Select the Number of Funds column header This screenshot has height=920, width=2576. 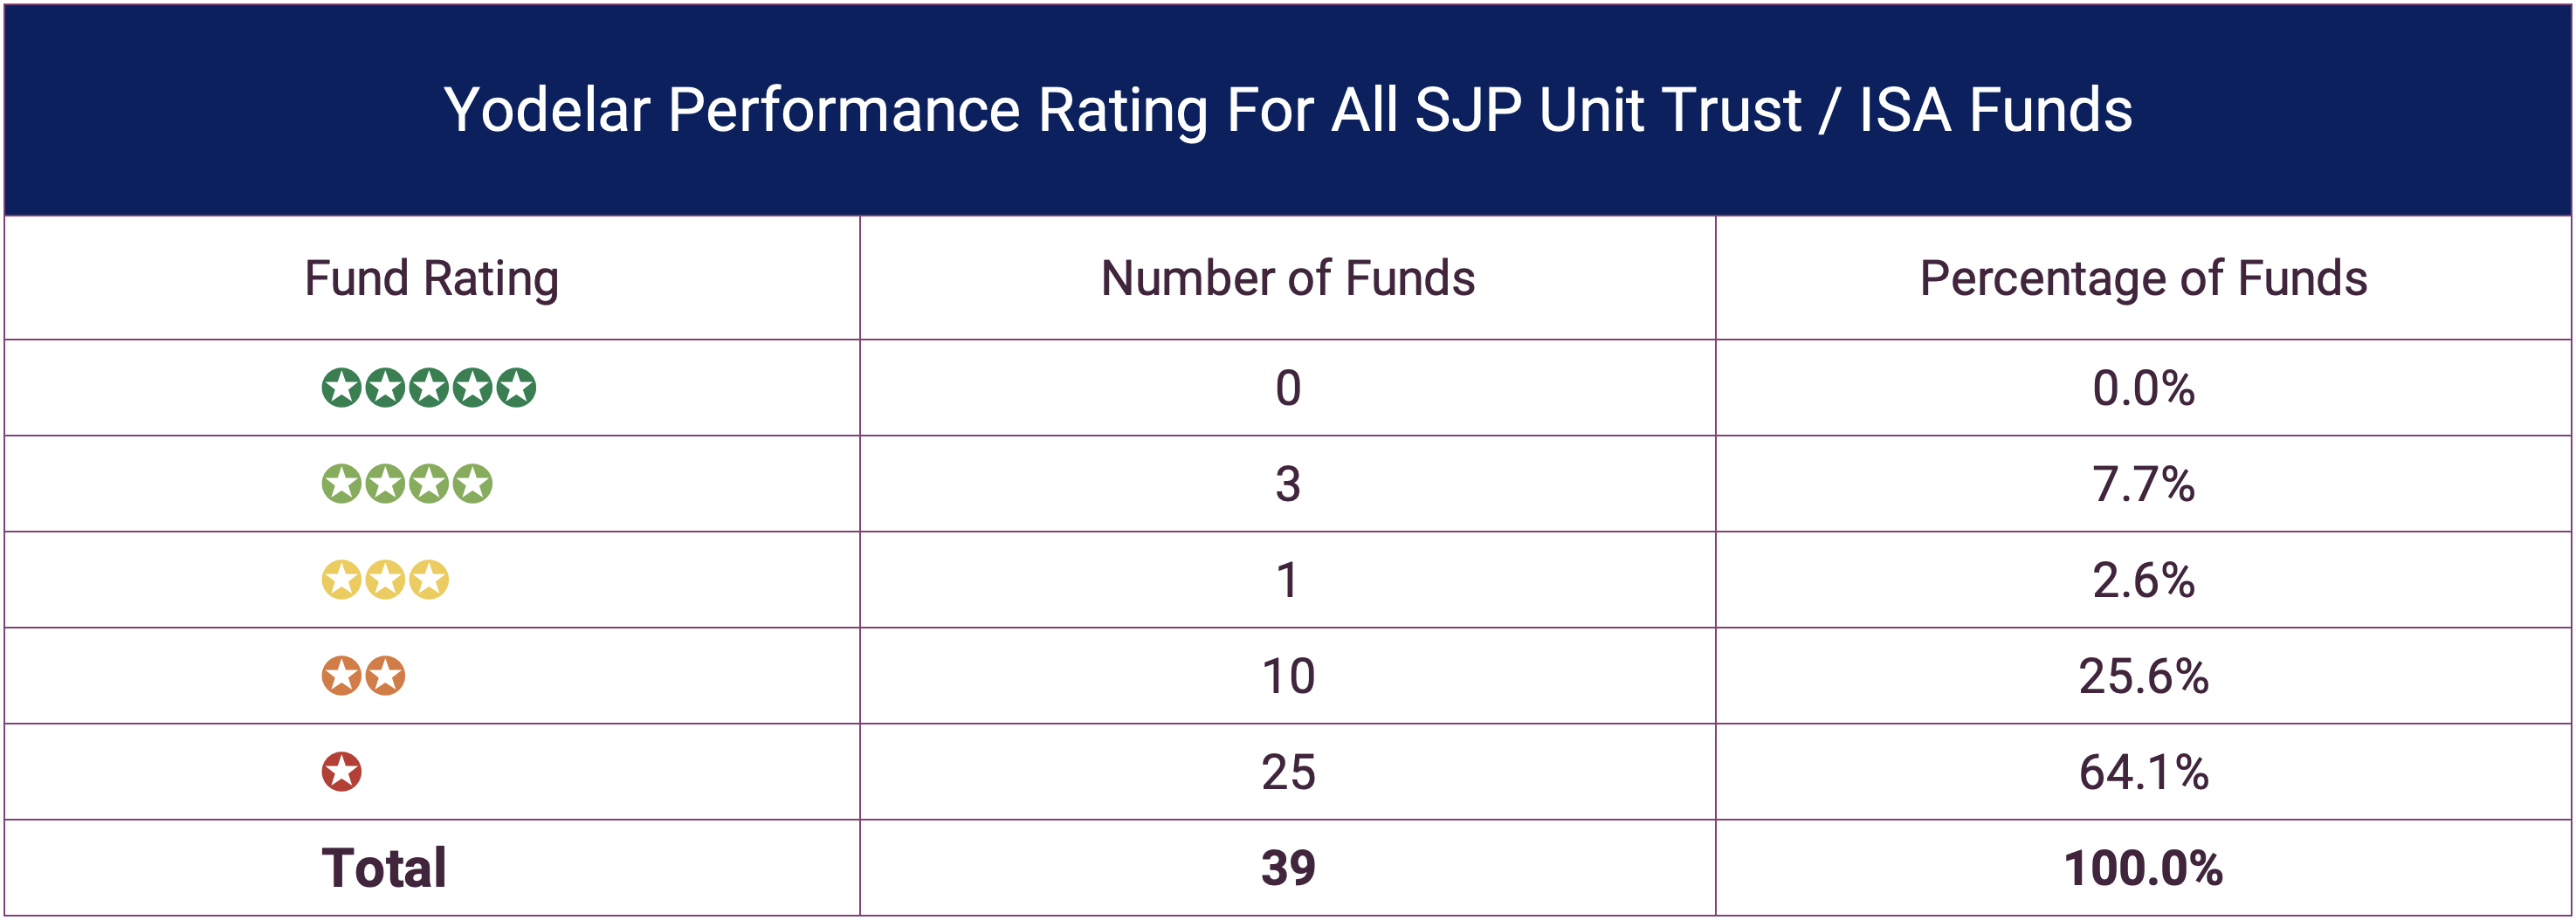coord(1287,278)
